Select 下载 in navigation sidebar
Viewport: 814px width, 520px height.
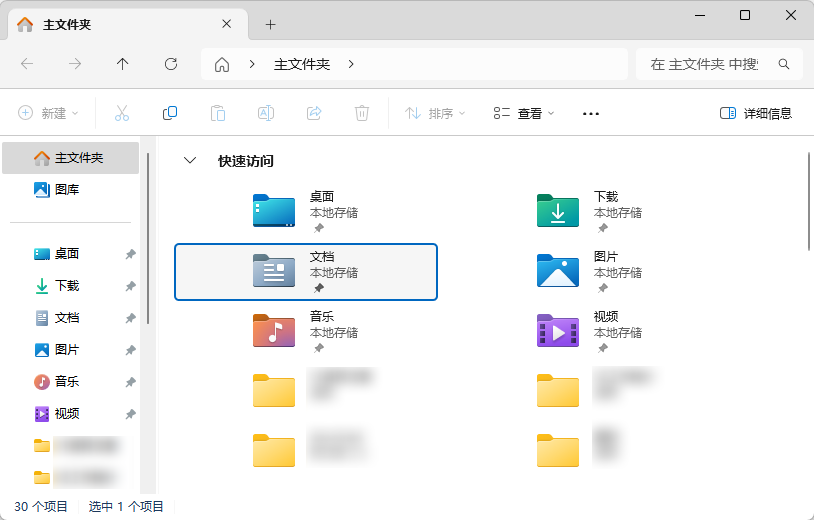click(x=71, y=286)
